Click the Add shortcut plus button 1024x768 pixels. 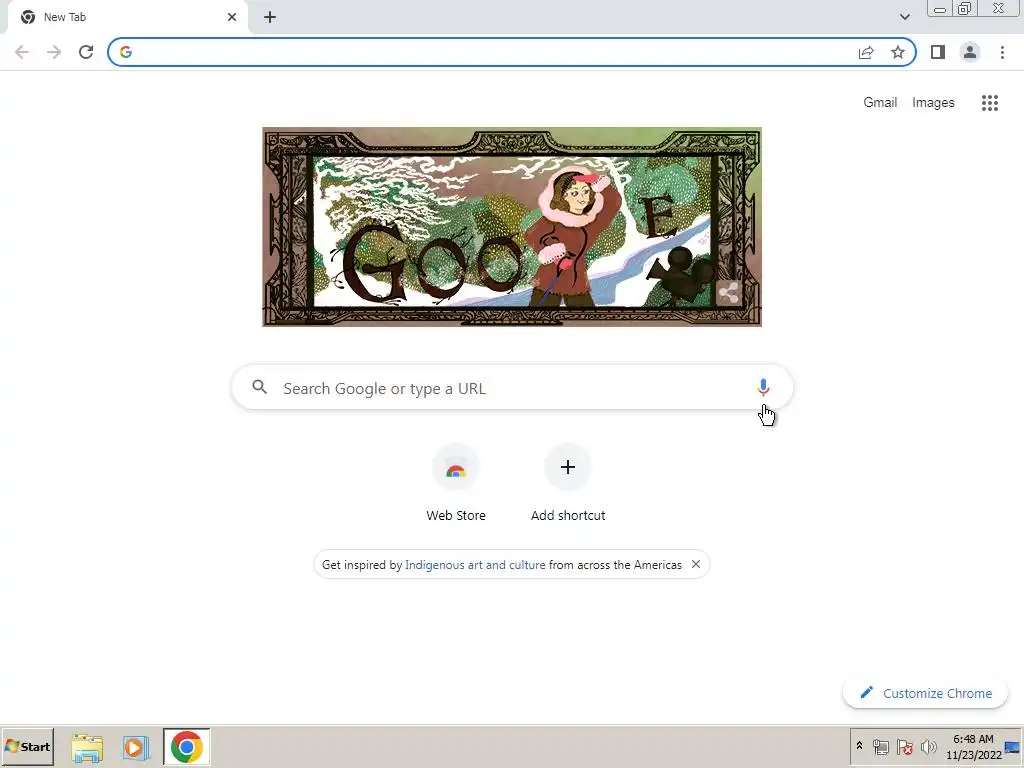click(x=568, y=467)
